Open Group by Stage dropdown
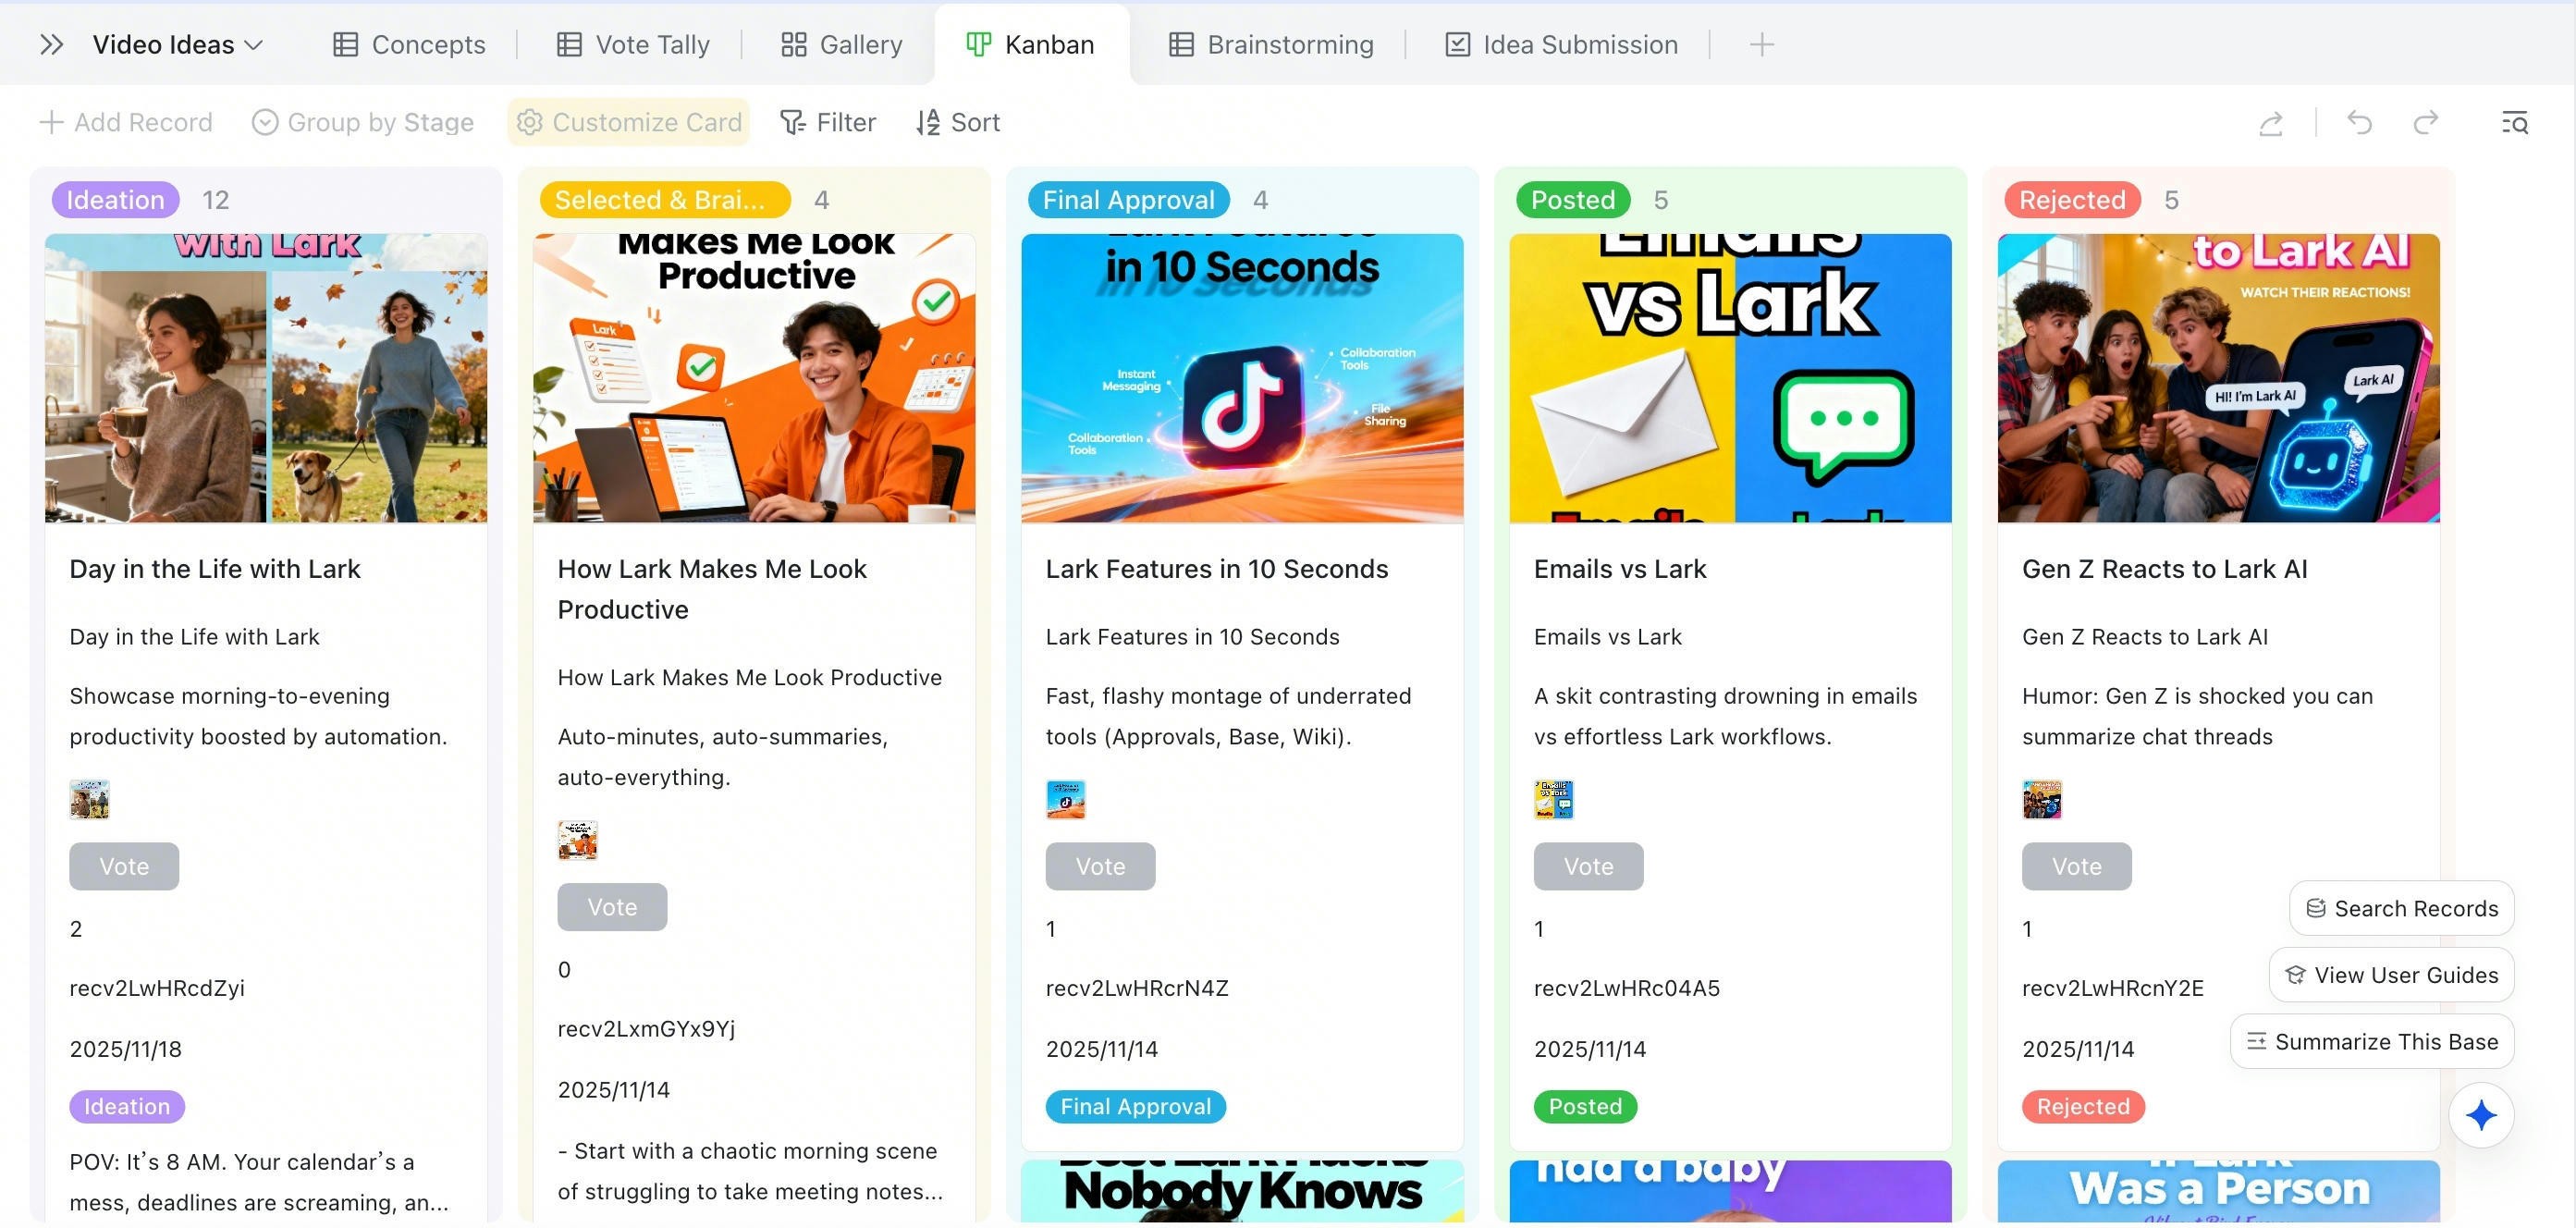The image size is (2576, 1228). pyautogui.click(x=363, y=122)
